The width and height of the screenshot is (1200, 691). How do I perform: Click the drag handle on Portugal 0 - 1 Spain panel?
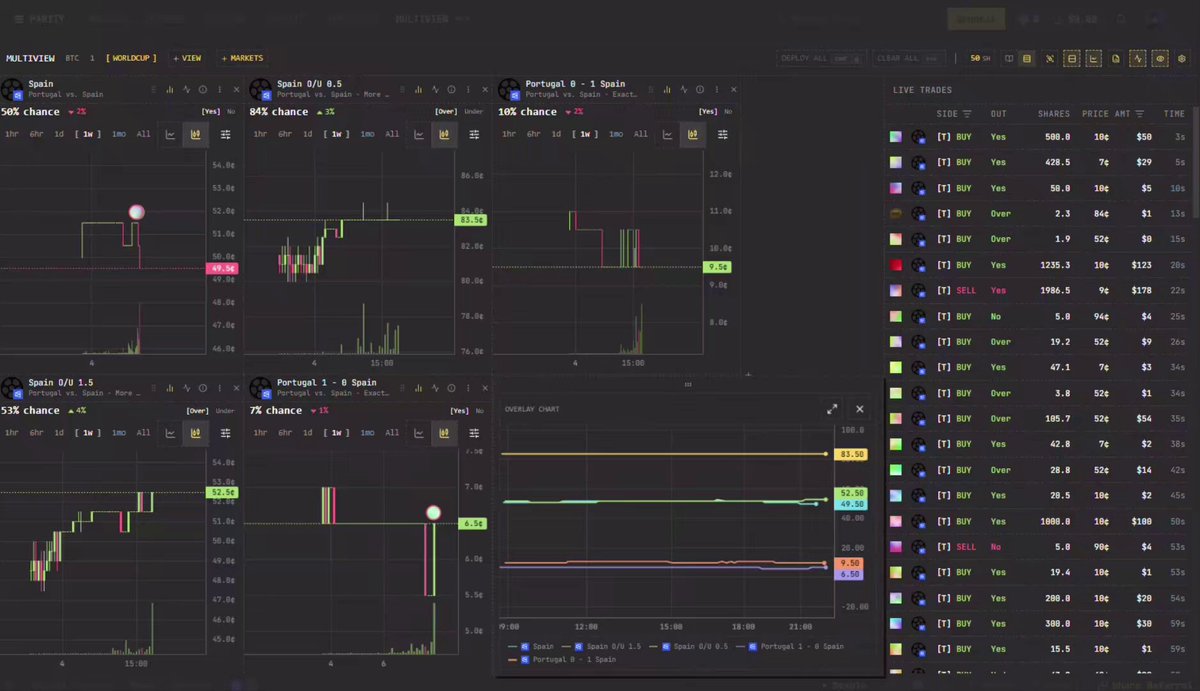click(651, 90)
